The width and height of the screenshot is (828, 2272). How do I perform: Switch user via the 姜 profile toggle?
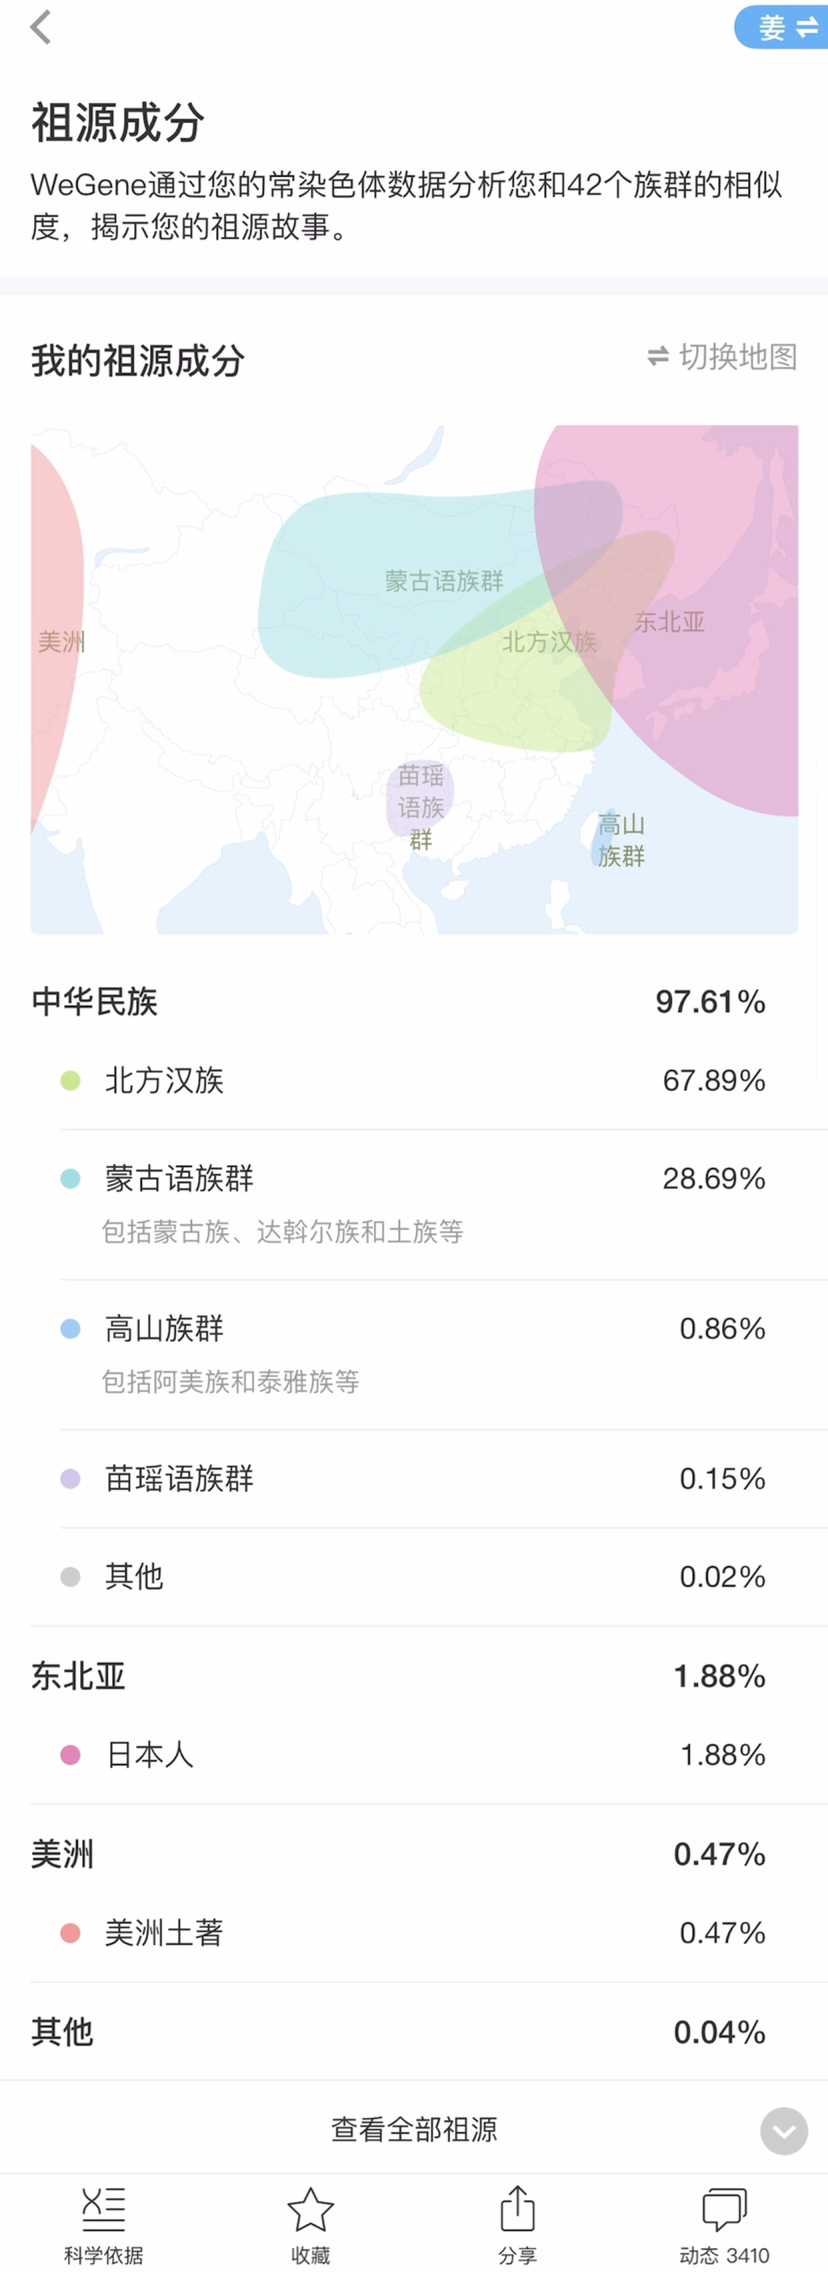(782, 27)
